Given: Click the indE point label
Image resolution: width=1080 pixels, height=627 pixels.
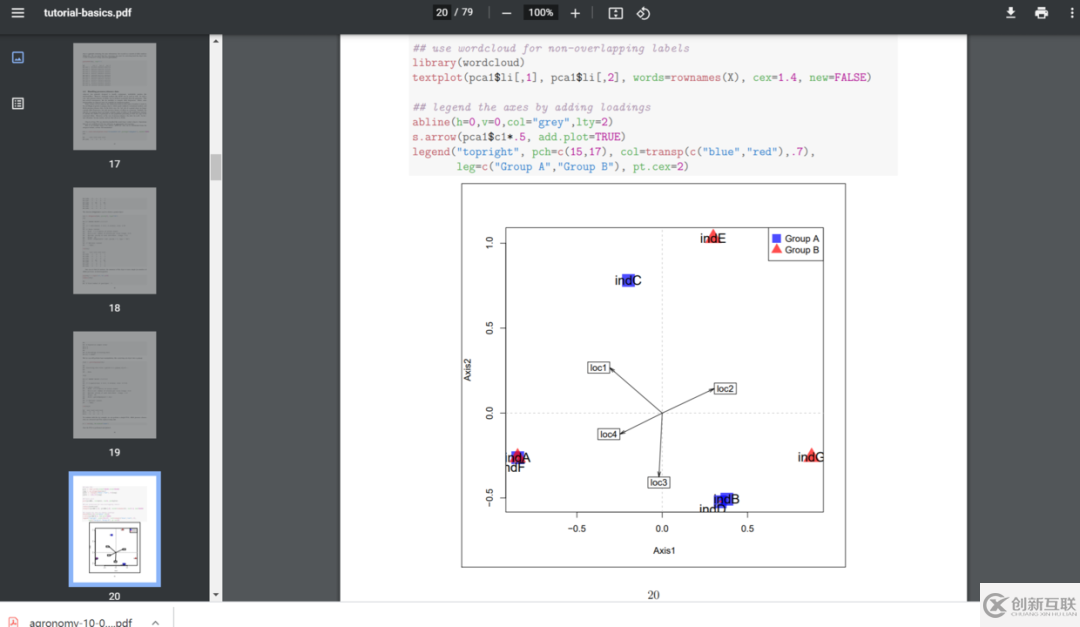Looking at the screenshot, I should (x=713, y=238).
